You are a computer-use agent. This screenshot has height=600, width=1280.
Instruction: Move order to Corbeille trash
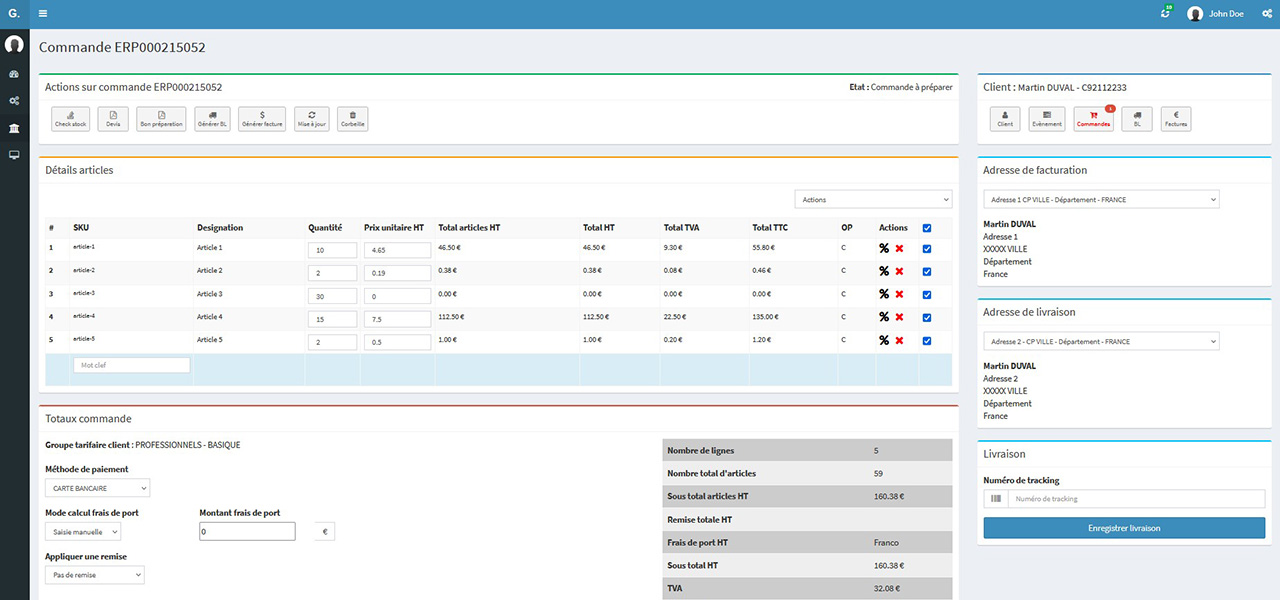[x=352, y=119]
